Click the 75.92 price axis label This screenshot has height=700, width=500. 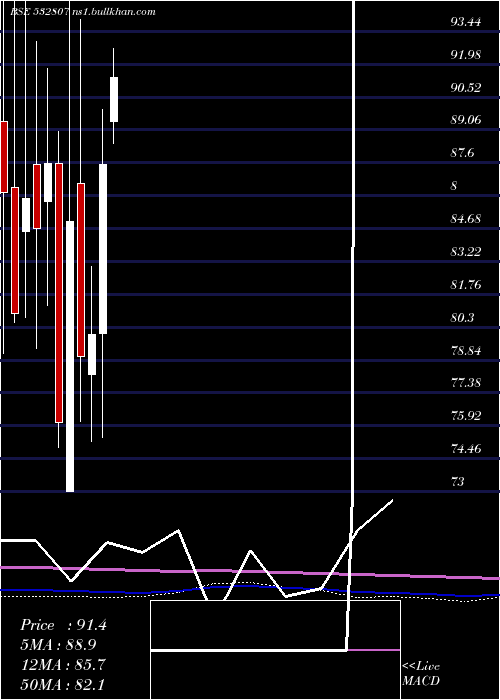coord(466,416)
